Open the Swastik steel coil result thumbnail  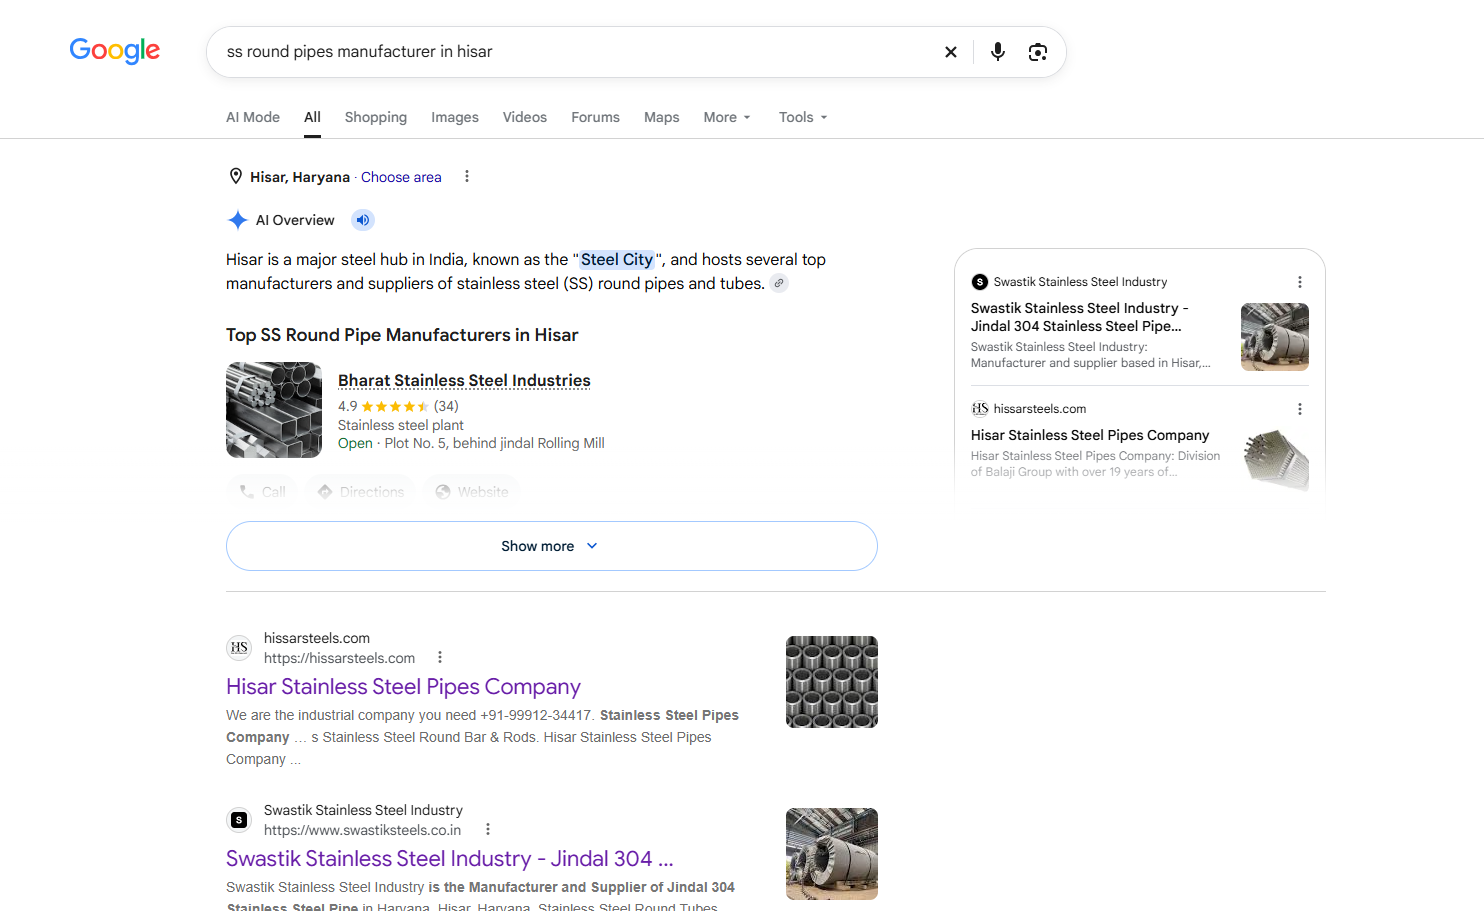coord(832,854)
